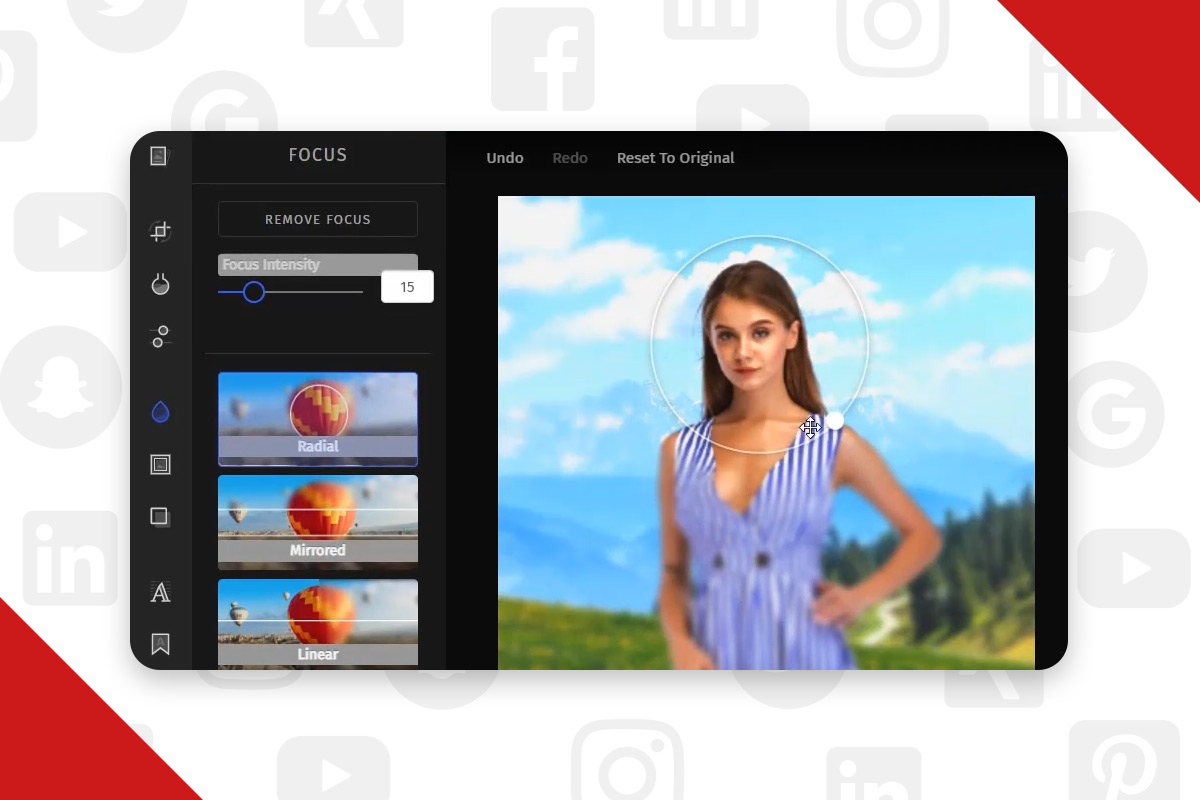Open the overlay square tool icon
This screenshot has width=1200, height=800.
[160, 517]
